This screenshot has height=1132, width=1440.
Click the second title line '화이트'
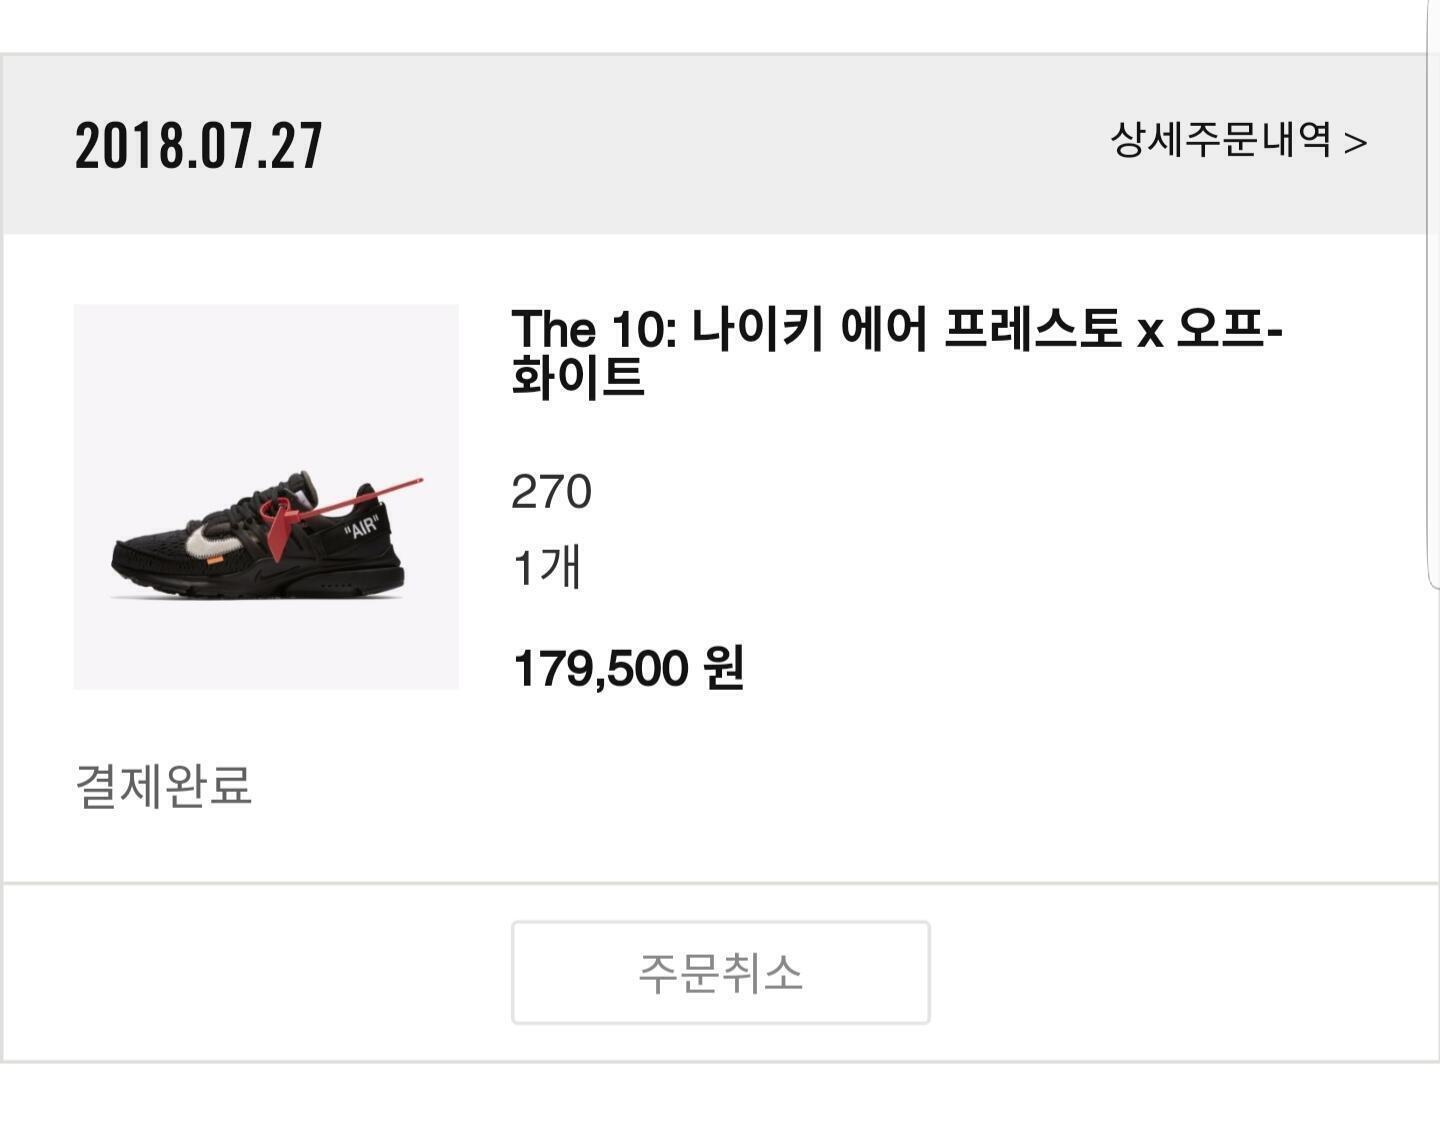coord(578,378)
